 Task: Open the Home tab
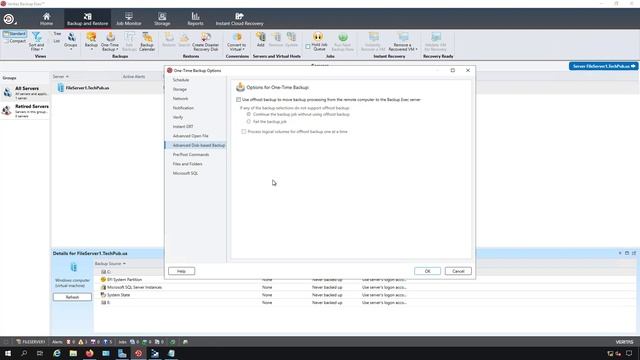pos(46,19)
